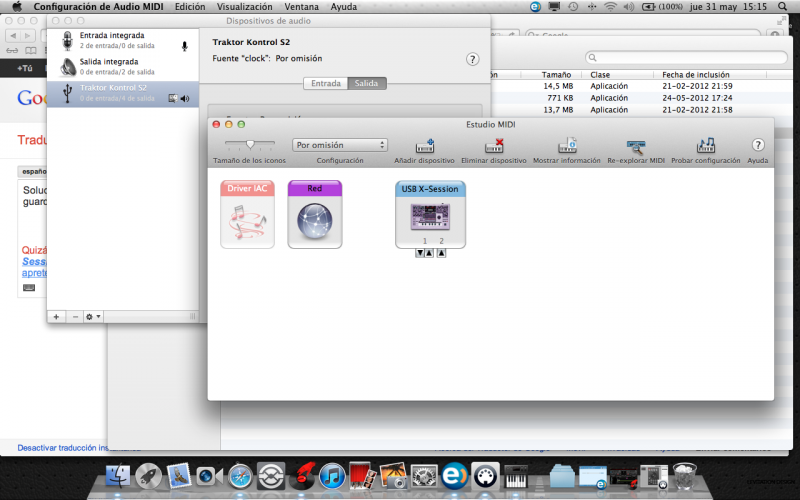
Task: Open Spotlight search in menu bar
Action: (x=782, y=7)
